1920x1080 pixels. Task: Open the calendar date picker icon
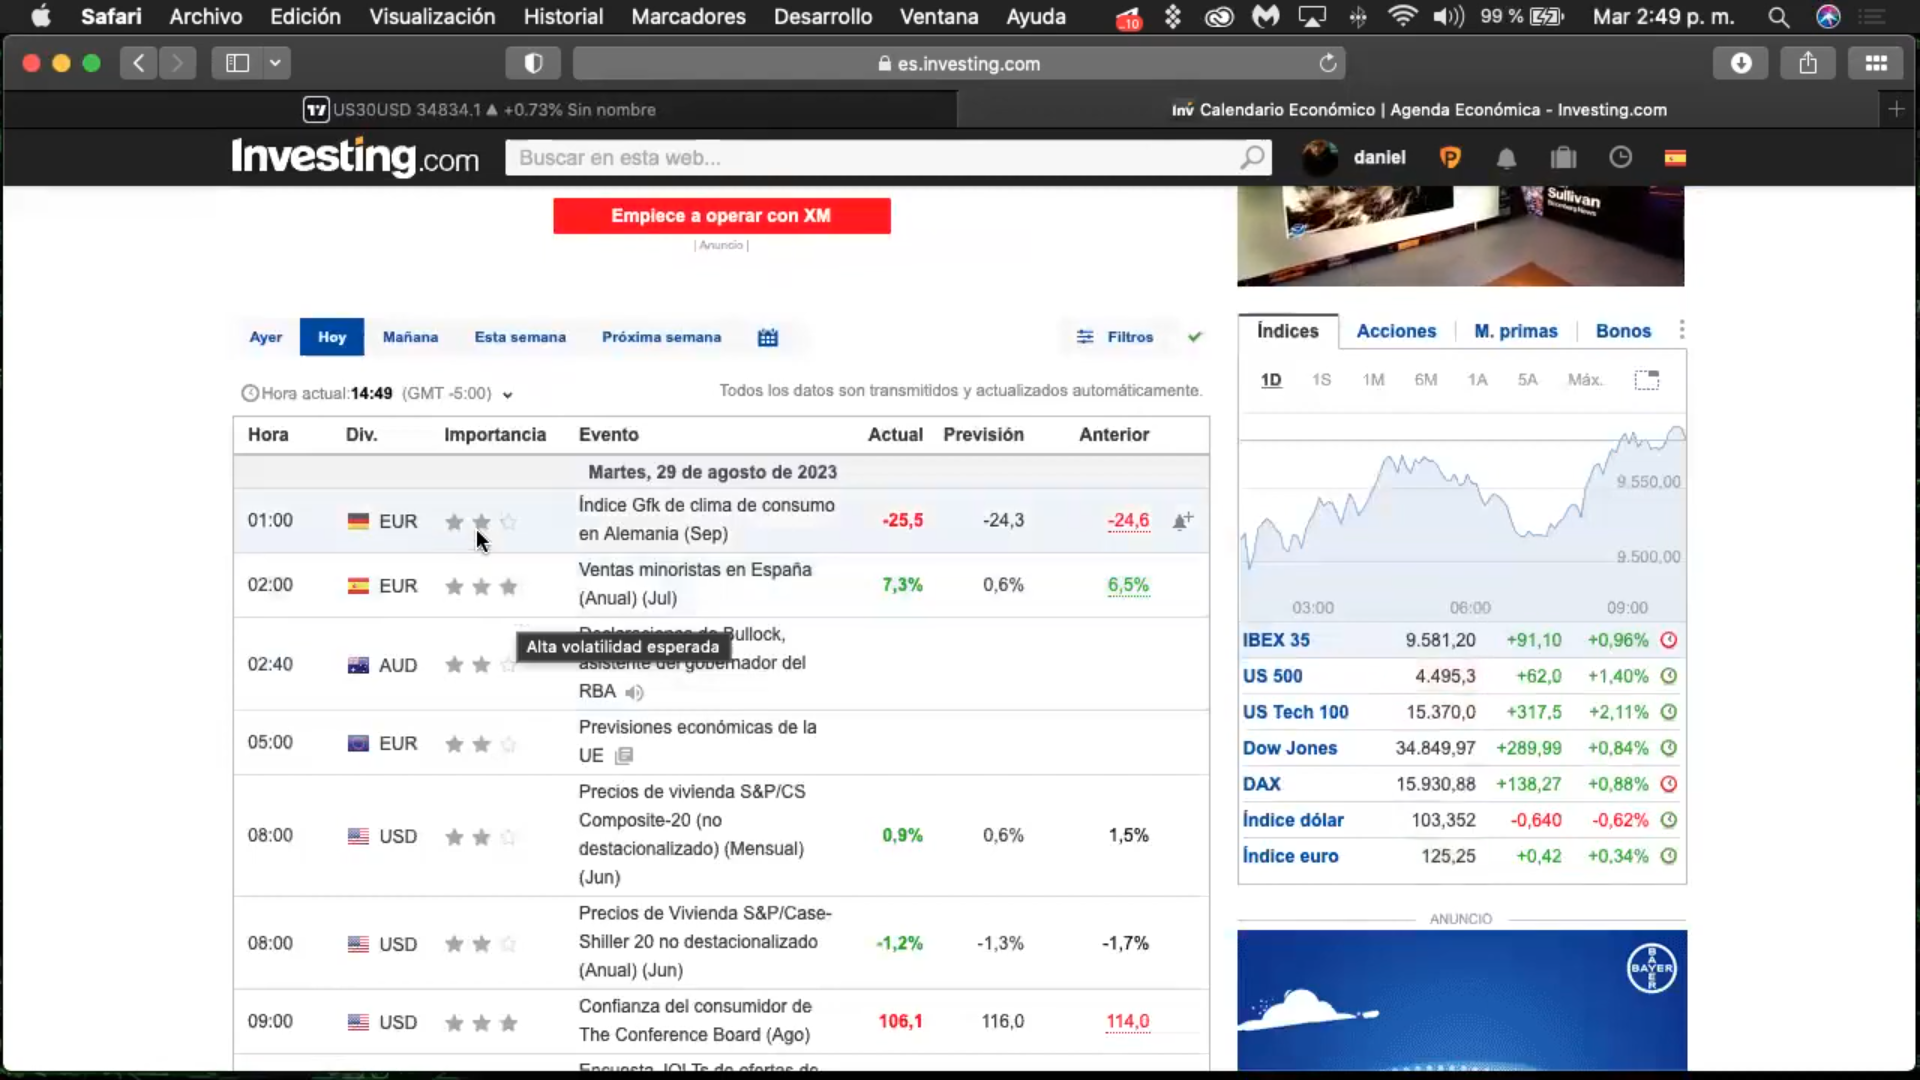[x=767, y=338]
